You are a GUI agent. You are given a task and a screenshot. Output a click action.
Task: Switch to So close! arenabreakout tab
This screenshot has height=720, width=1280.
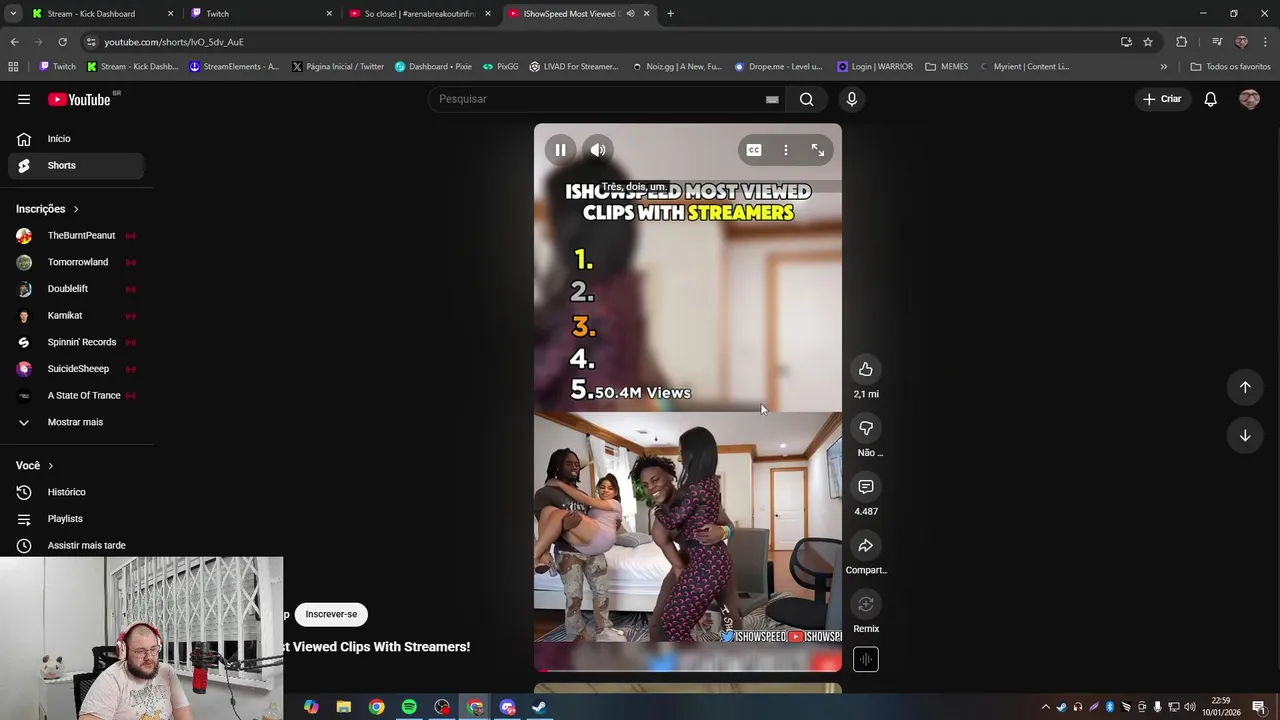point(419,14)
